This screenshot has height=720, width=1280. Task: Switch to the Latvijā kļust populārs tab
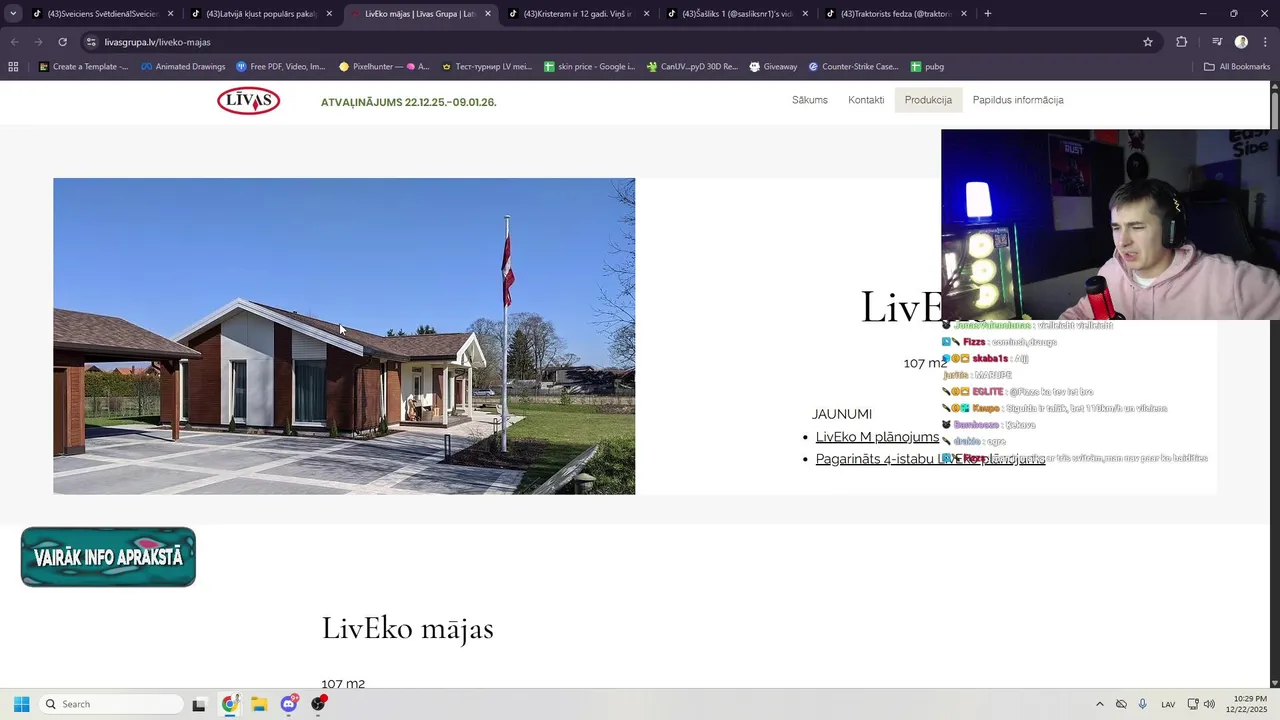click(255, 14)
